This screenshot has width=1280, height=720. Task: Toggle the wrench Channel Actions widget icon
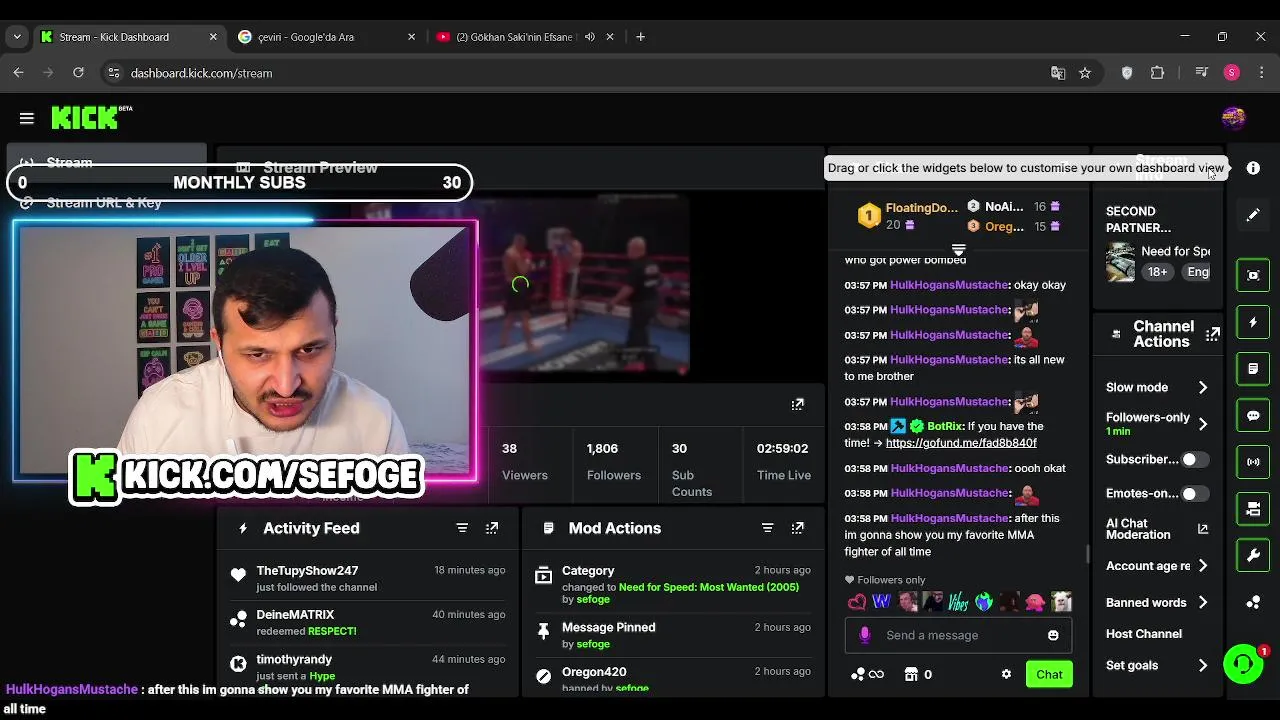1253,555
